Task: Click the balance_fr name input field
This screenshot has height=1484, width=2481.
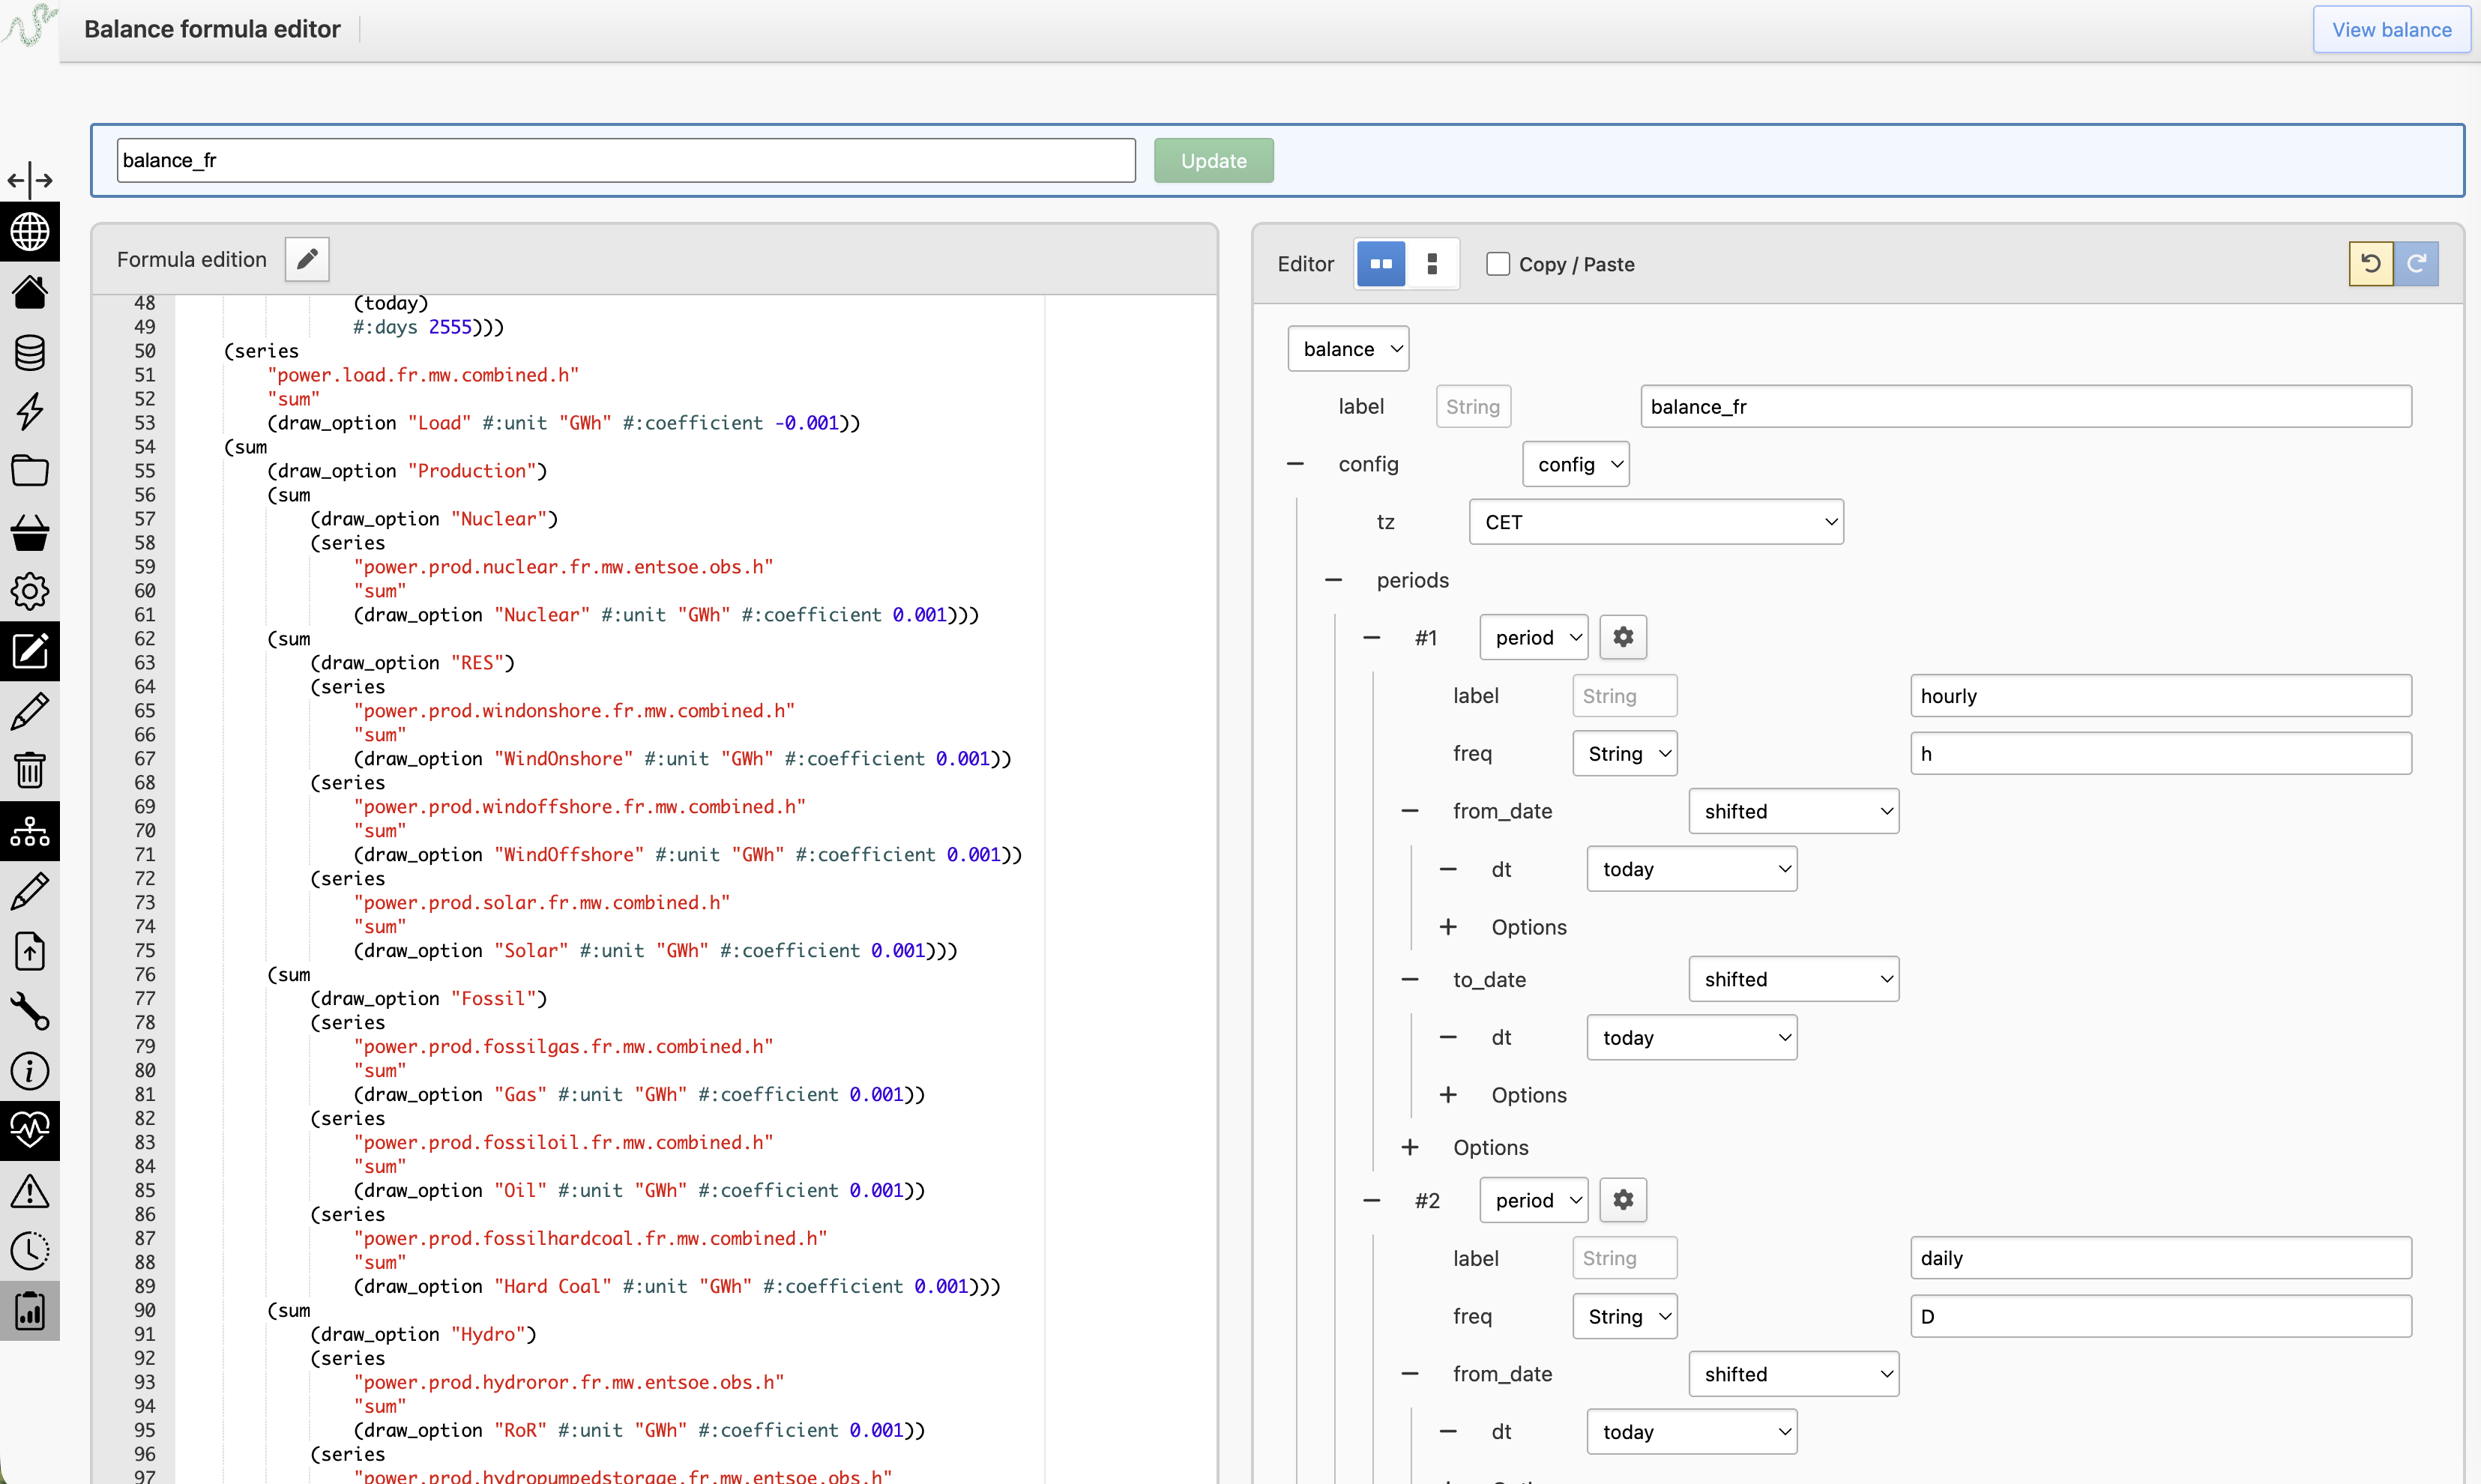Action: 626,160
